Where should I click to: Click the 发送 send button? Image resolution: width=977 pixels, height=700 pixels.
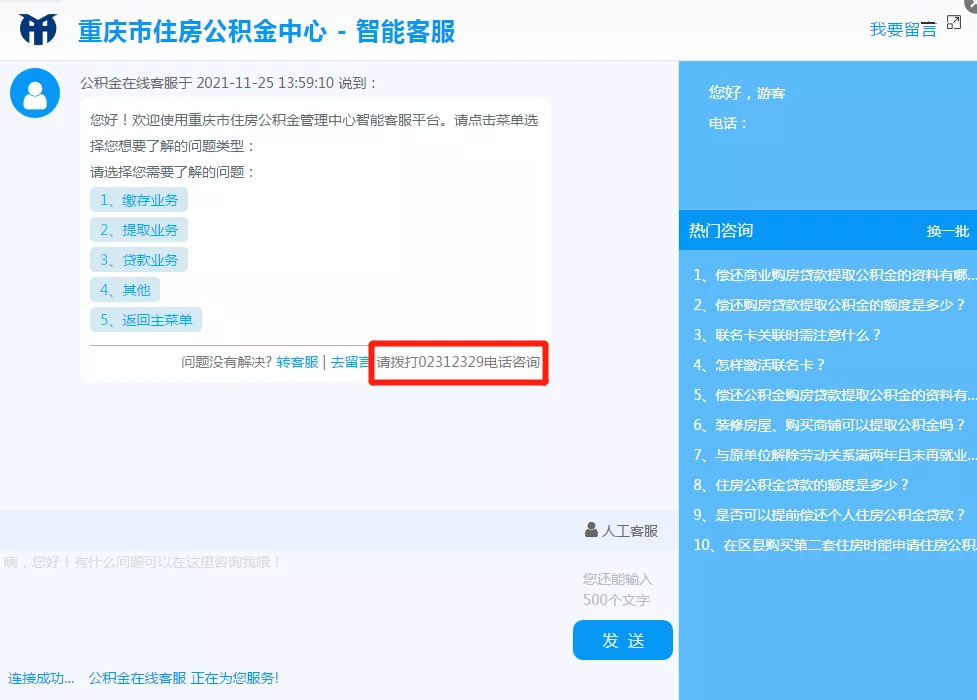622,640
